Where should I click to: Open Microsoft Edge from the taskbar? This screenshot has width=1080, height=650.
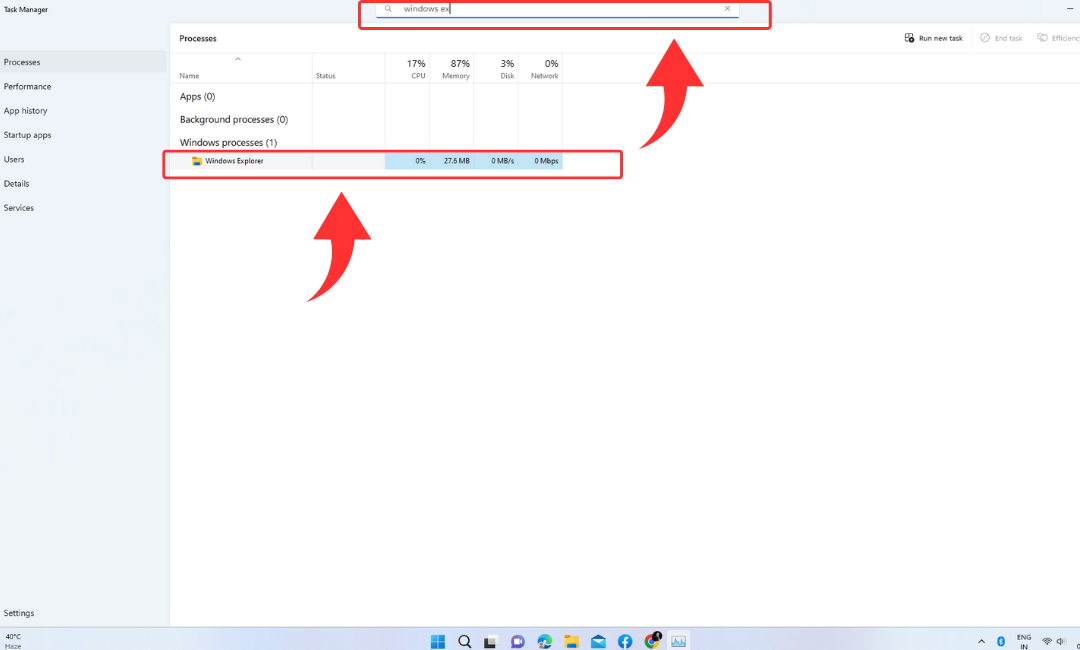[x=545, y=641]
